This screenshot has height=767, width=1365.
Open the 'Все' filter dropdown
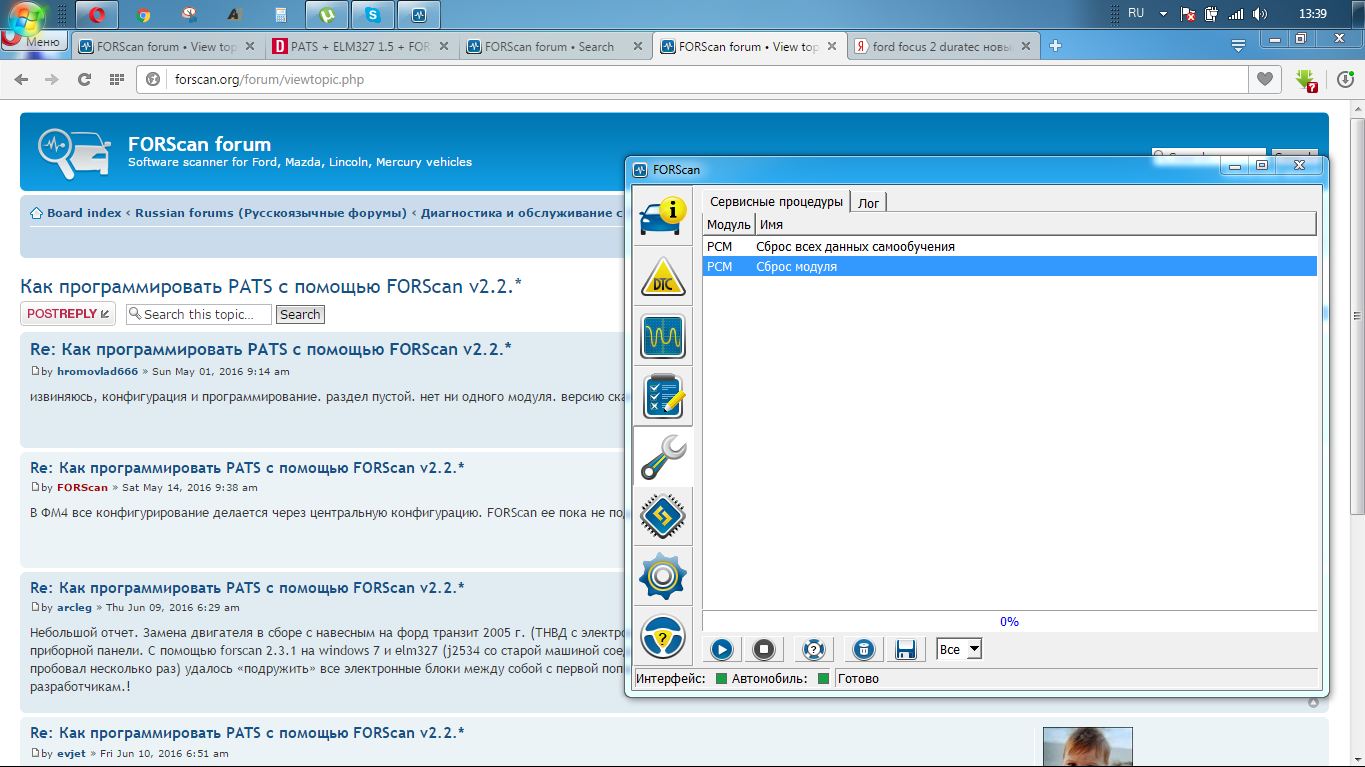click(x=960, y=650)
